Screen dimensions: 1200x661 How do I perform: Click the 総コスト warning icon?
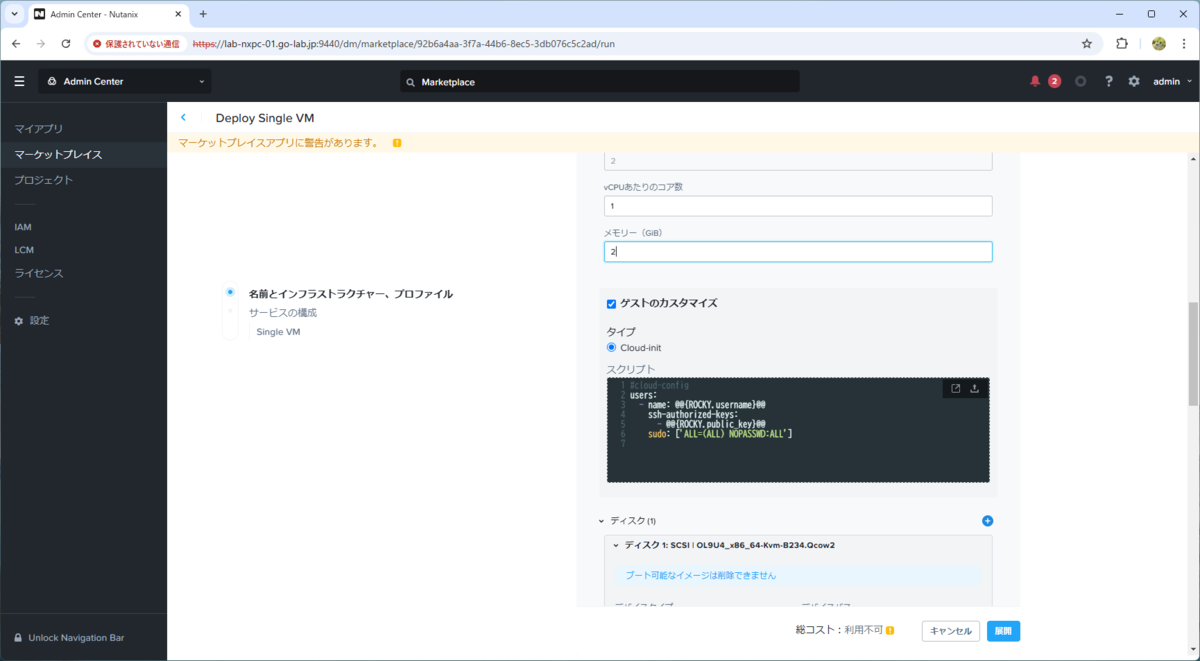[889, 631]
